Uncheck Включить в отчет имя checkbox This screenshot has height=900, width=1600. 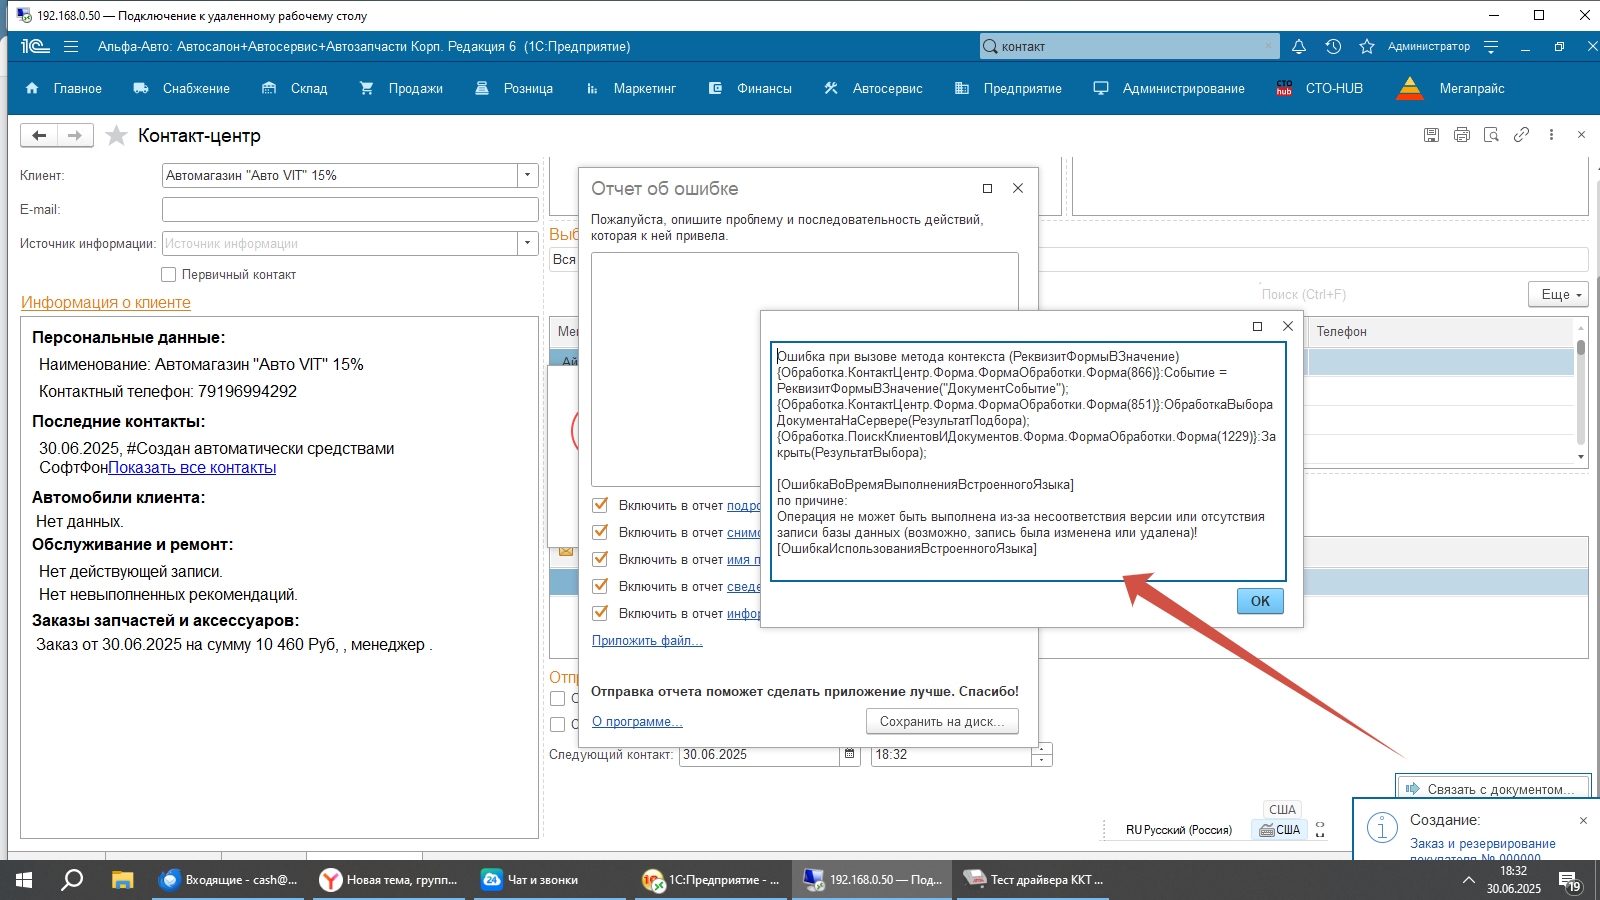coord(600,559)
